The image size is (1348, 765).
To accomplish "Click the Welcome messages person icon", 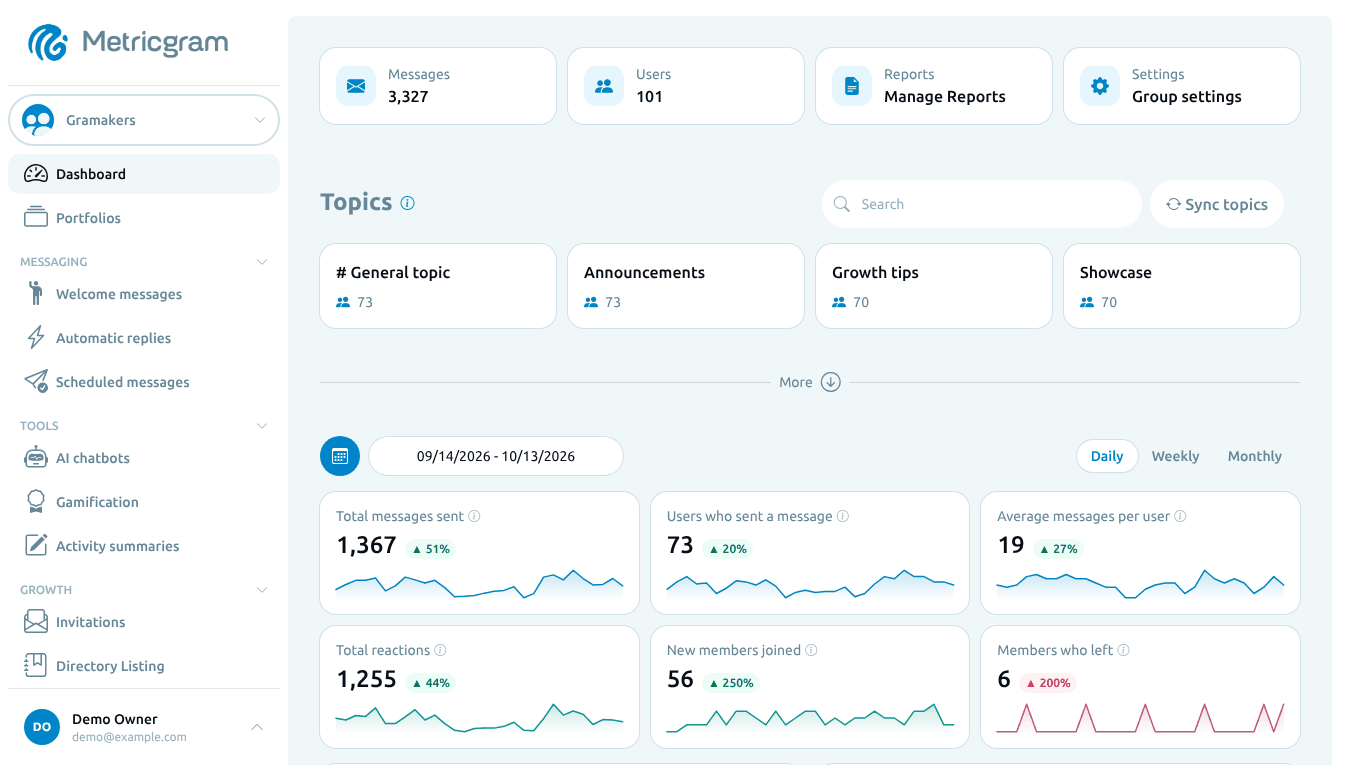I will pyautogui.click(x=36, y=294).
